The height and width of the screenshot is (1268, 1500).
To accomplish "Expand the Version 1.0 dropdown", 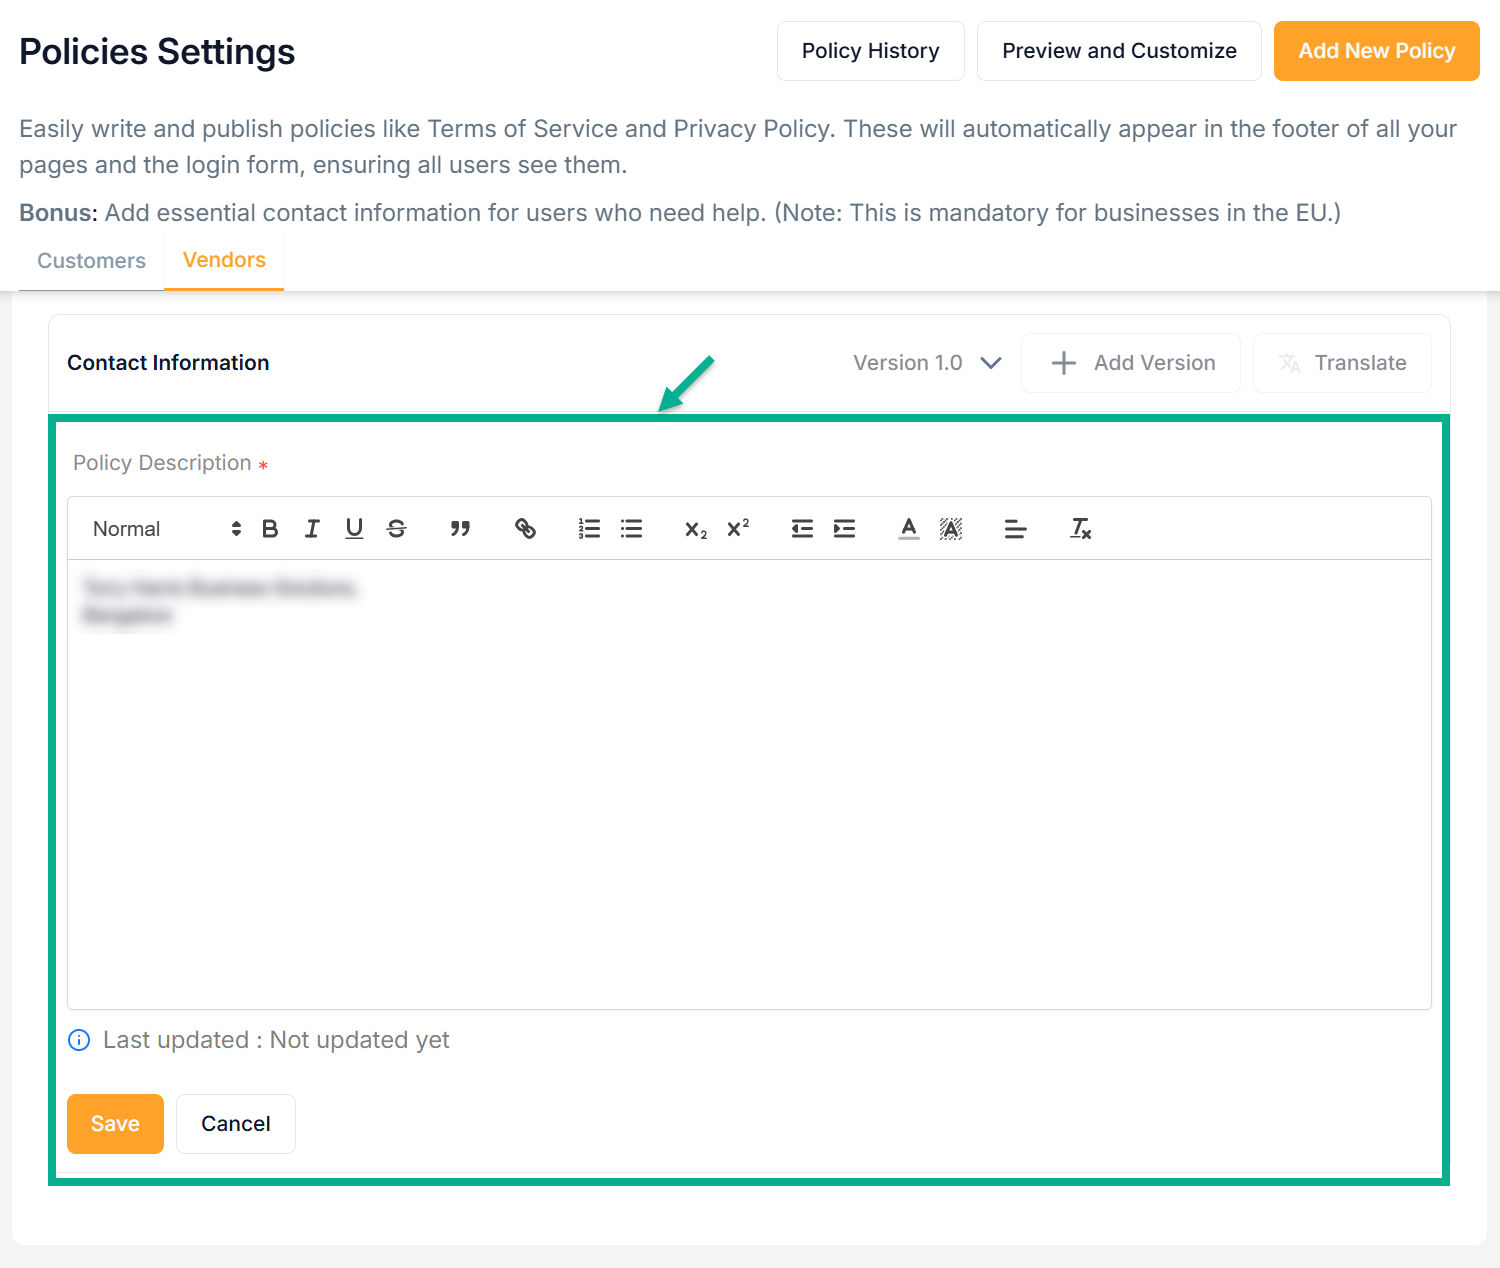I will point(927,363).
